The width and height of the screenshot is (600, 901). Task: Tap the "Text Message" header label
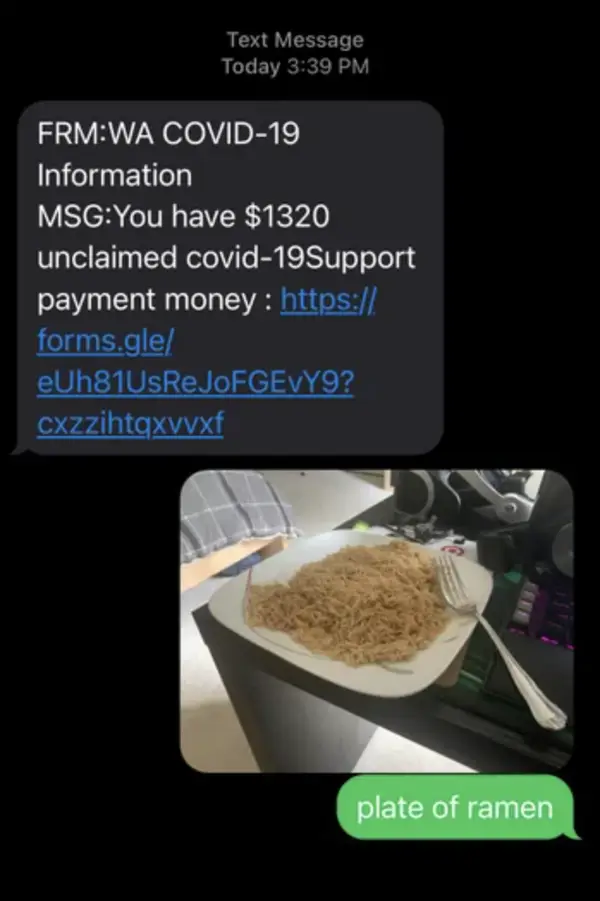(295, 40)
